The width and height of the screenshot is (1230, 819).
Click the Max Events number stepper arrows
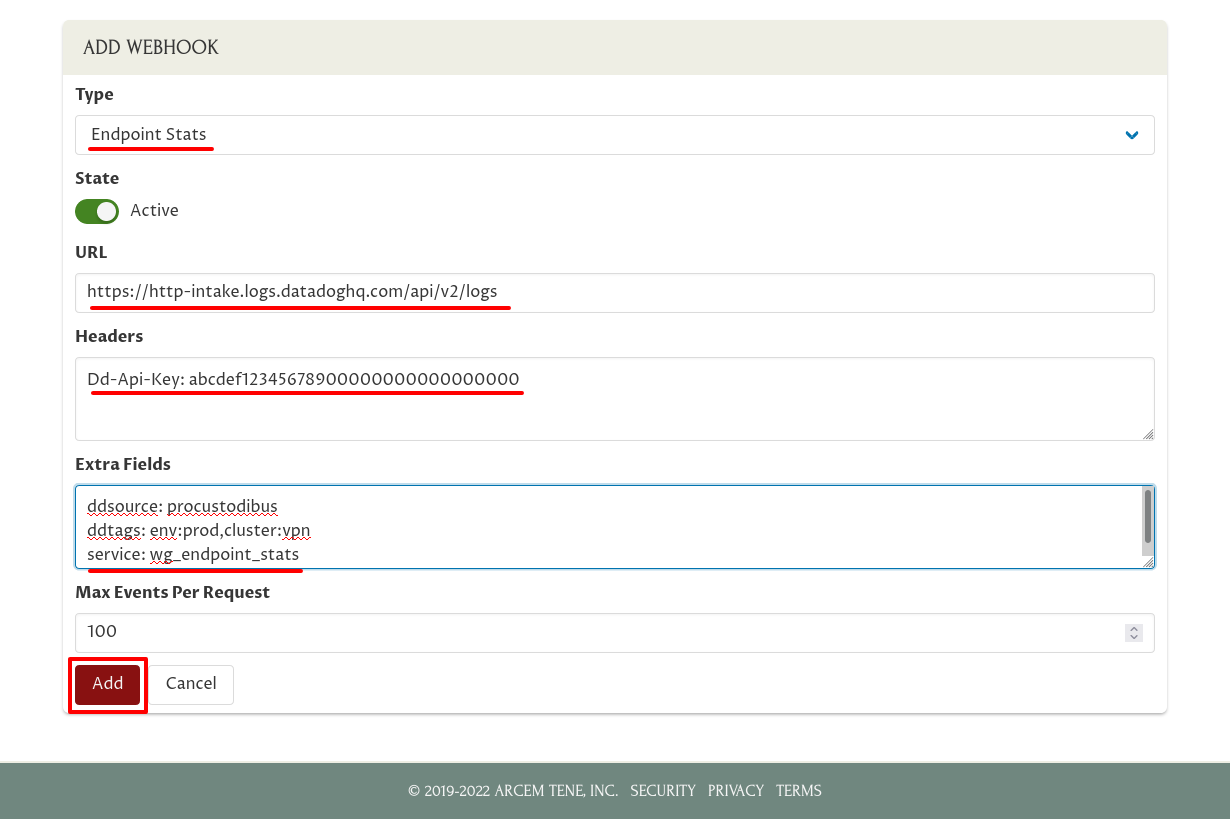pyautogui.click(x=1134, y=633)
